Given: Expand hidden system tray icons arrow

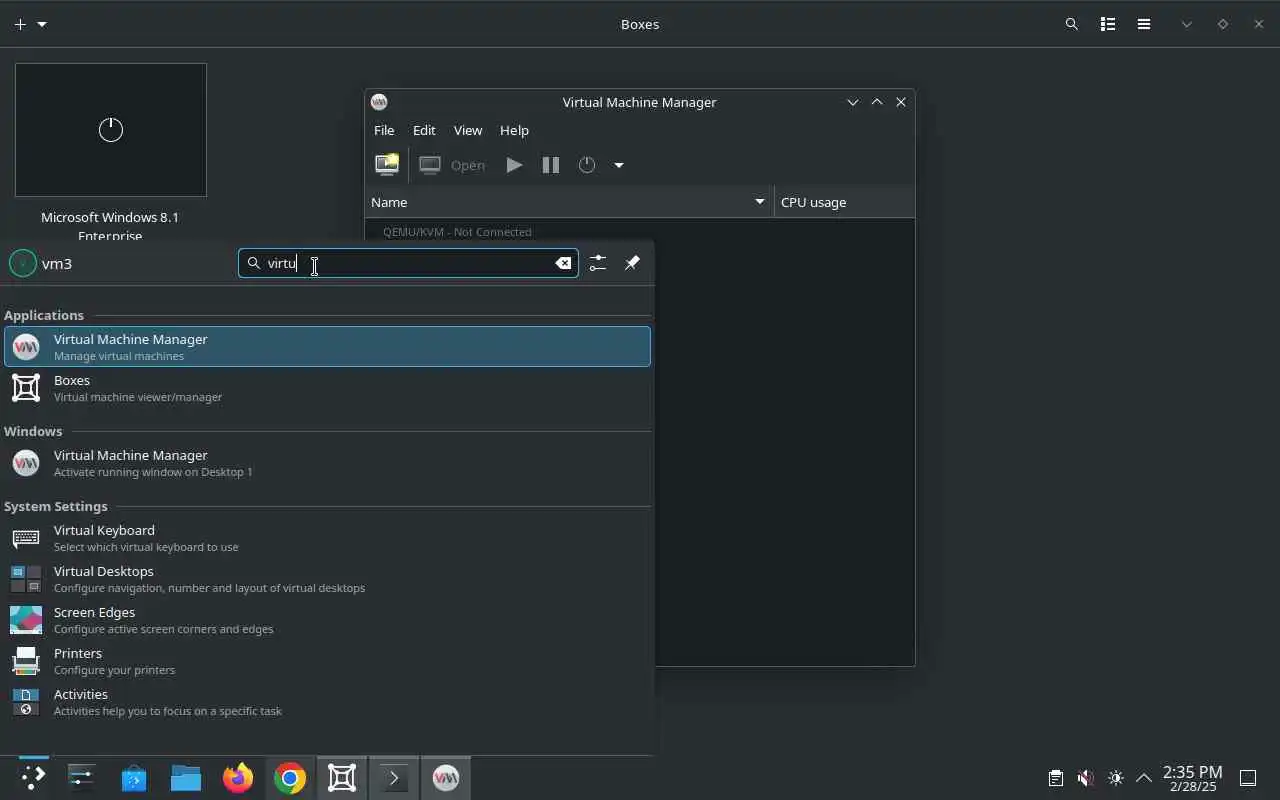Looking at the screenshot, I should pyautogui.click(x=1144, y=778).
